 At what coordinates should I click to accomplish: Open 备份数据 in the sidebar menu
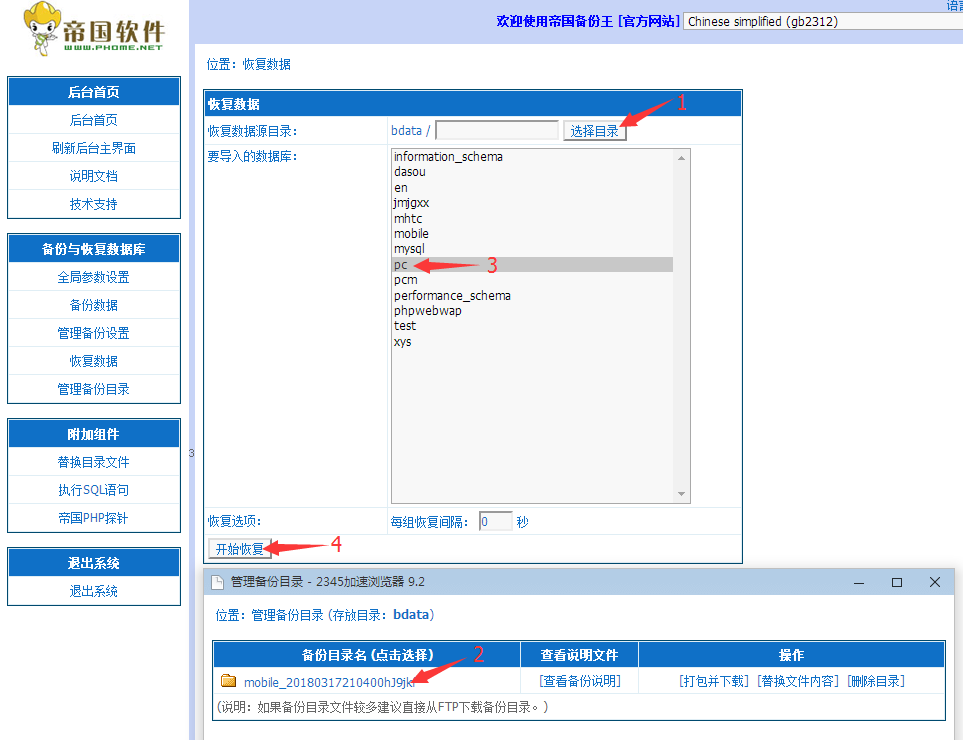[94, 305]
